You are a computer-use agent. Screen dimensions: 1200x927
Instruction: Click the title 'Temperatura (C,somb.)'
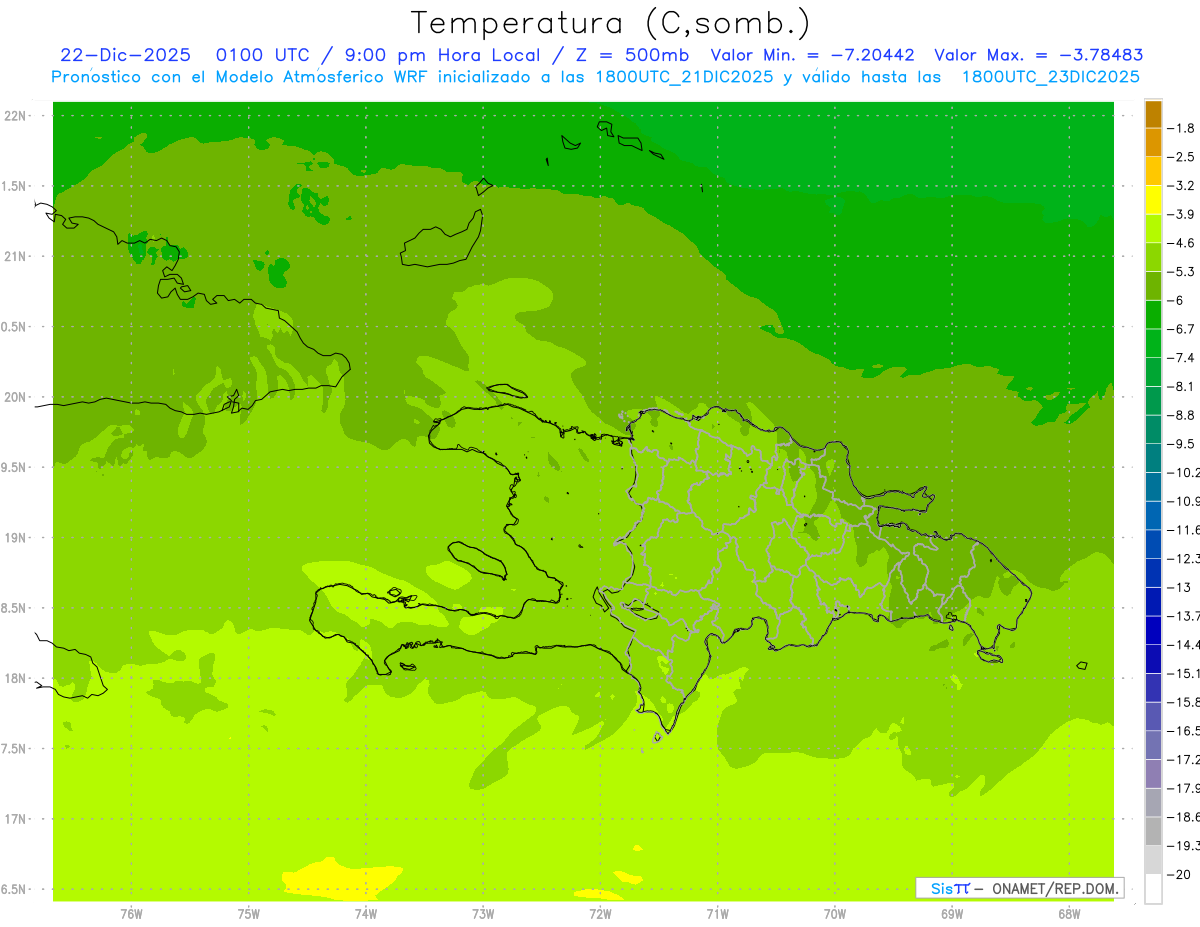click(611, 23)
